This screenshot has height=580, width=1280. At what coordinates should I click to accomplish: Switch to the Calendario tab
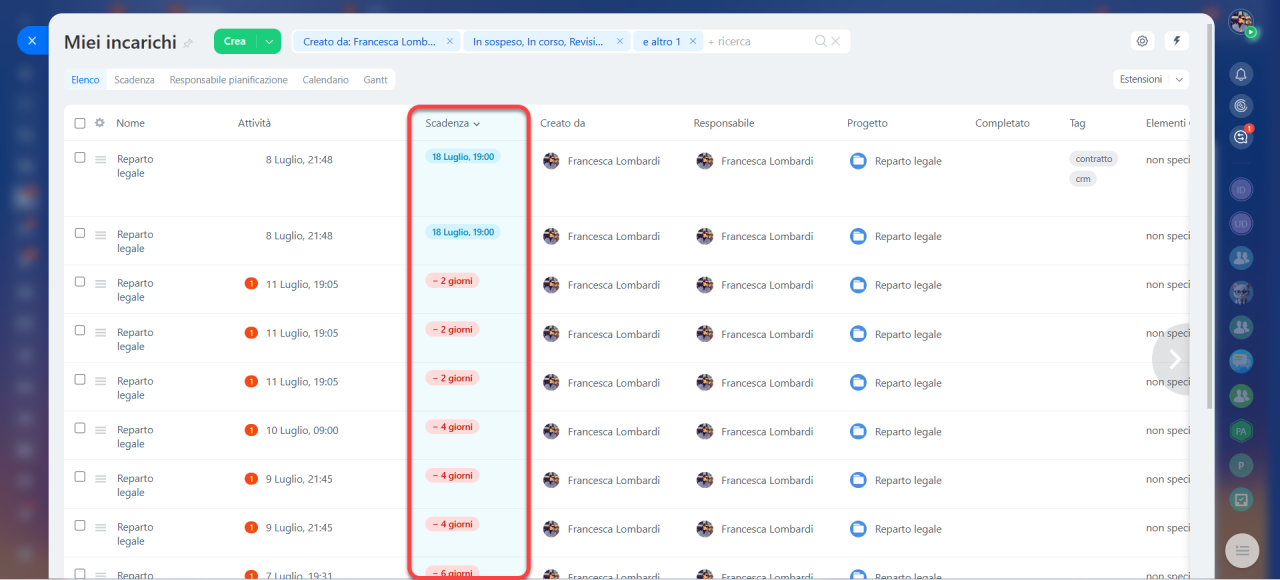coord(325,80)
